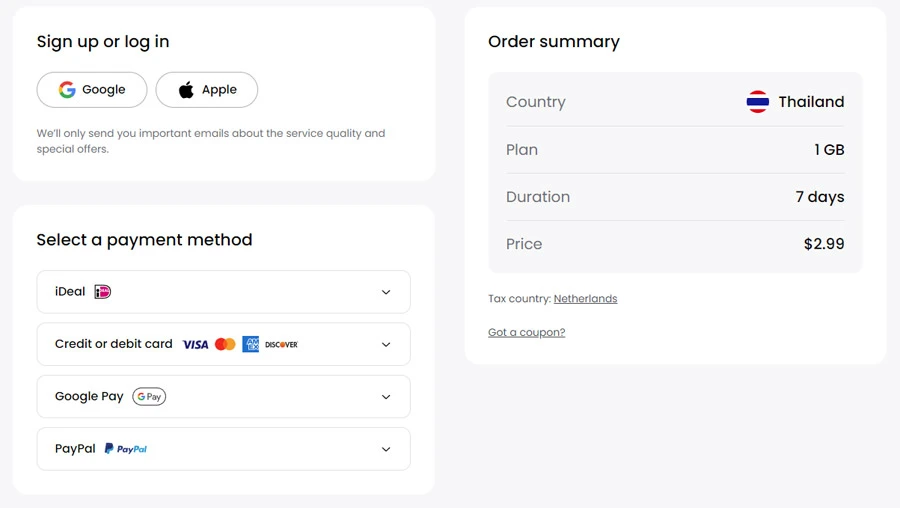Click the 'Got a coupon?' link
Screen dimensions: 900x508
pos(526,332)
